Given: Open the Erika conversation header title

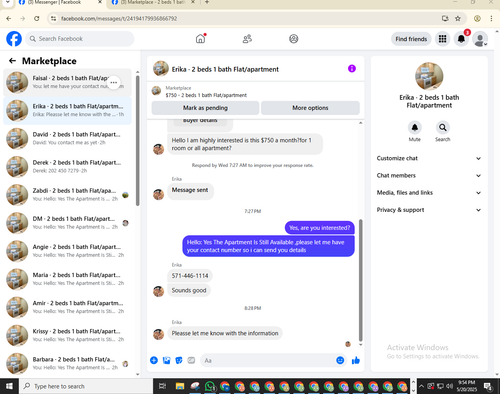Looking at the screenshot, I should click(225, 69).
